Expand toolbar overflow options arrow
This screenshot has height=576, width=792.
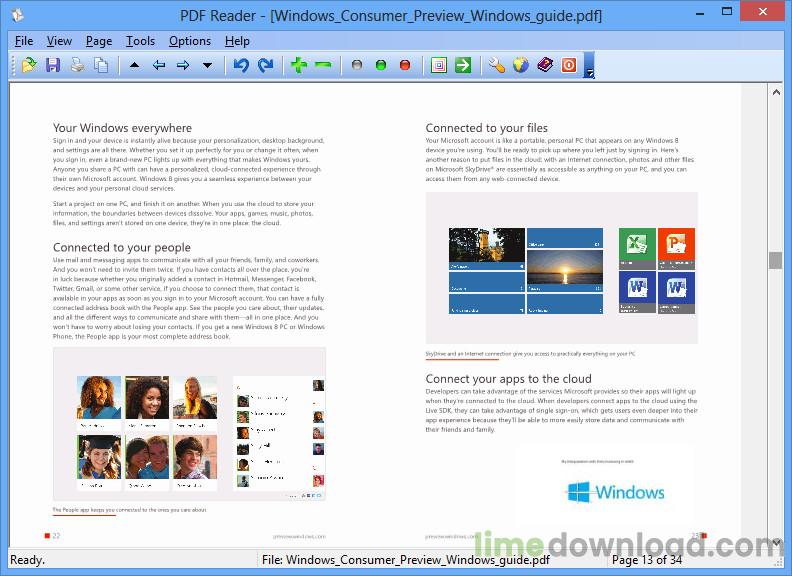(x=589, y=66)
